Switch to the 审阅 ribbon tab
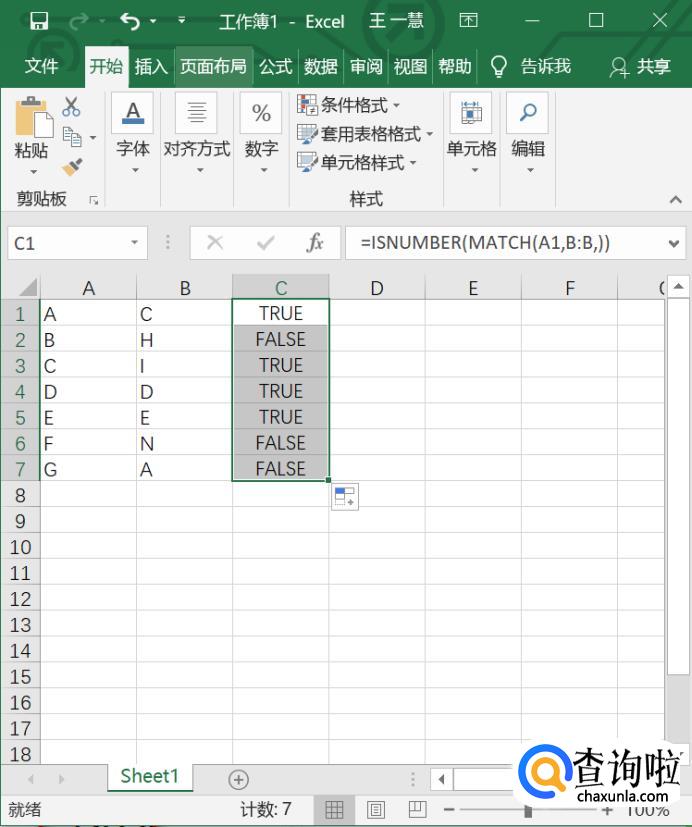Screen dimensions: 692x827 [x=366, y=66]
